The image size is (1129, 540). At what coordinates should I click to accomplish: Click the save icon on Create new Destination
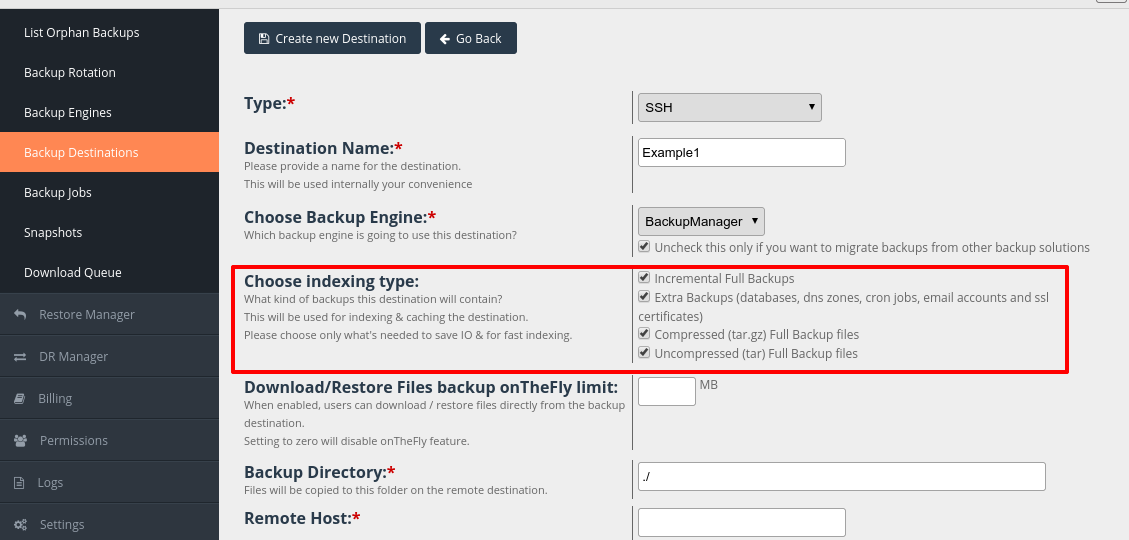(x=264, y=38)
